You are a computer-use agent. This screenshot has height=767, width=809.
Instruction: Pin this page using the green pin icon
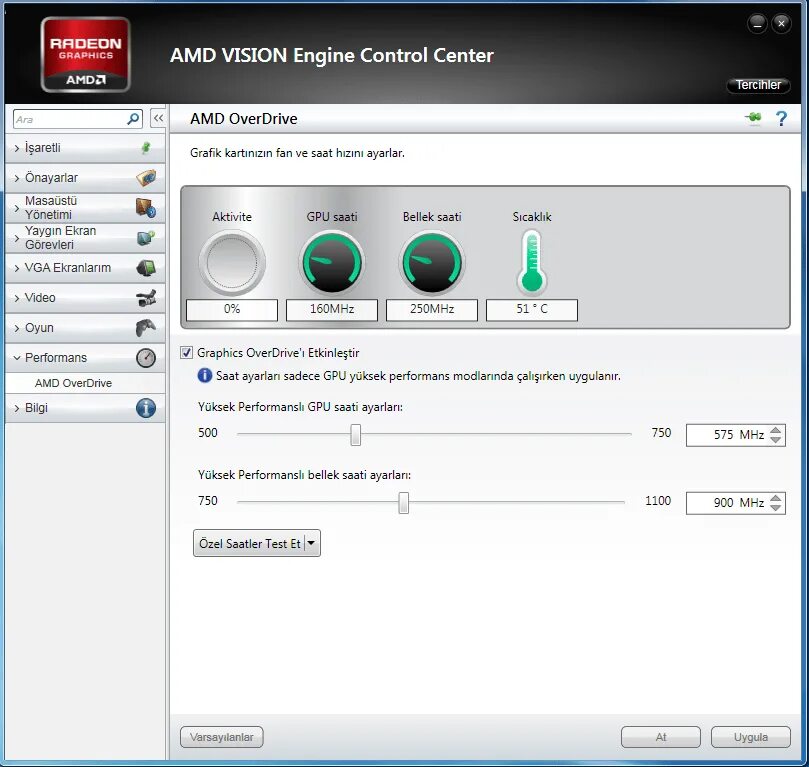[753, 118]
